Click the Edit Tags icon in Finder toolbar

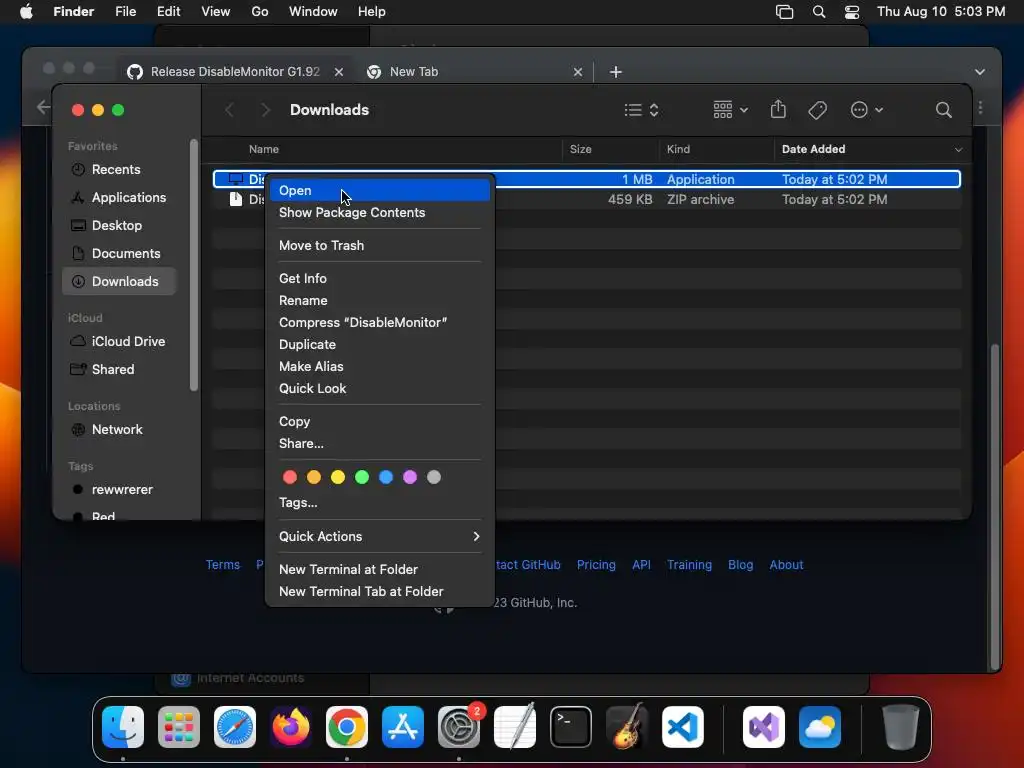click(x=817, y=110)
